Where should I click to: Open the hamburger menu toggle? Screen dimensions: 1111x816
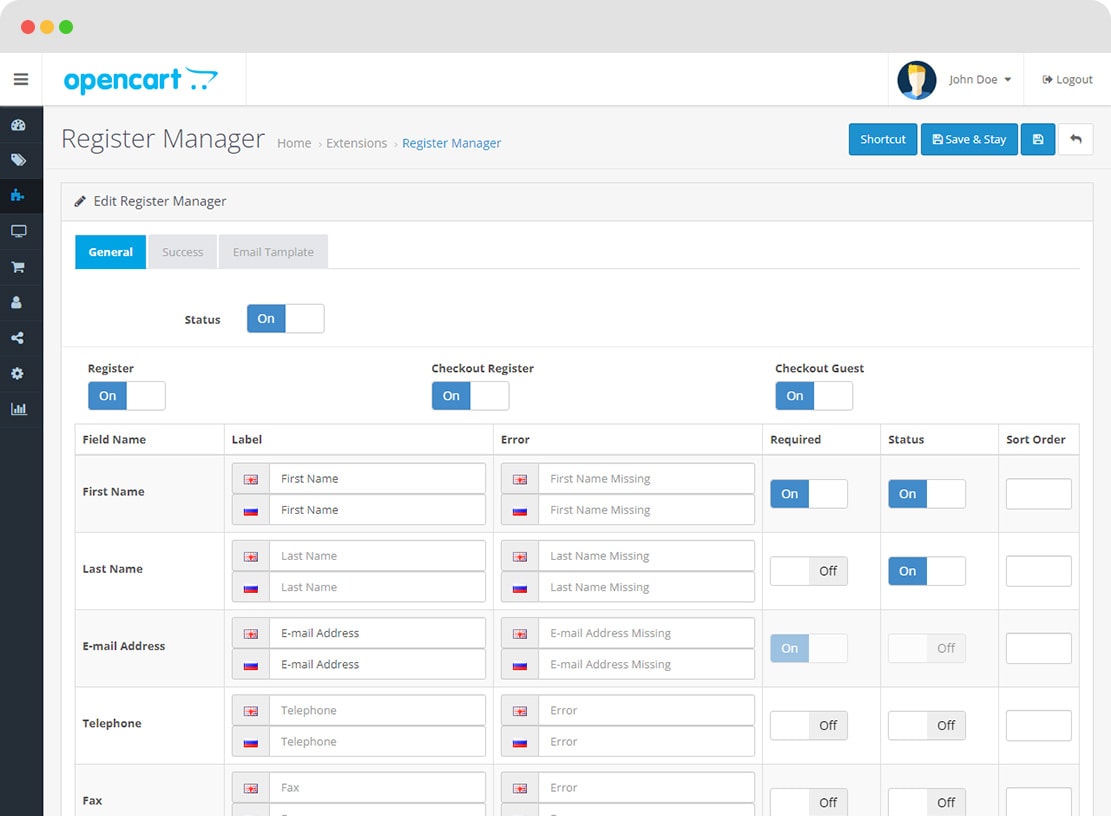[x=21, y=79]
